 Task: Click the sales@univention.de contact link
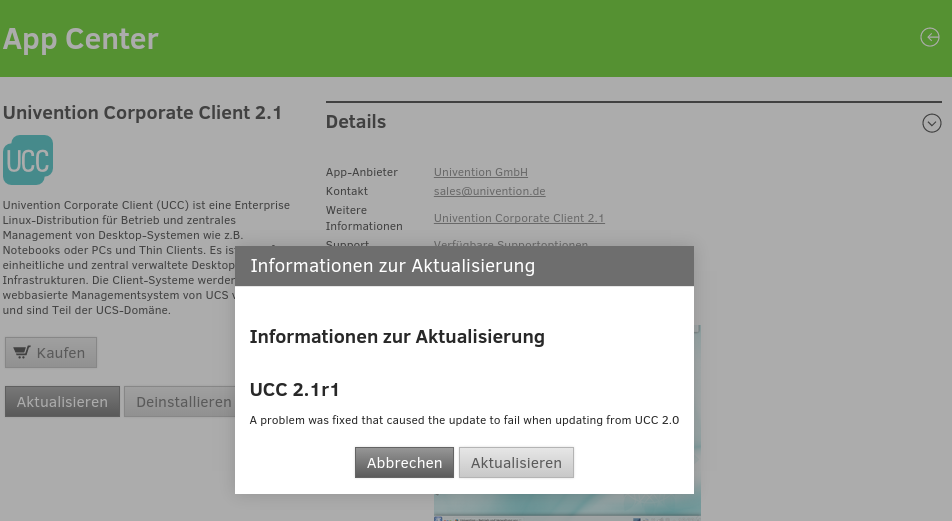pos(489,191)
